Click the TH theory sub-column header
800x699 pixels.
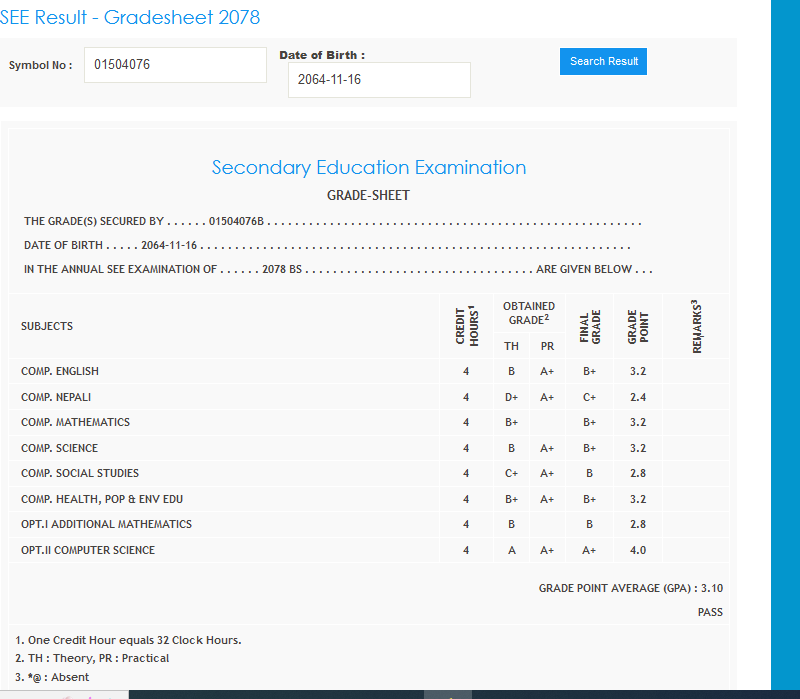(511, 346)
